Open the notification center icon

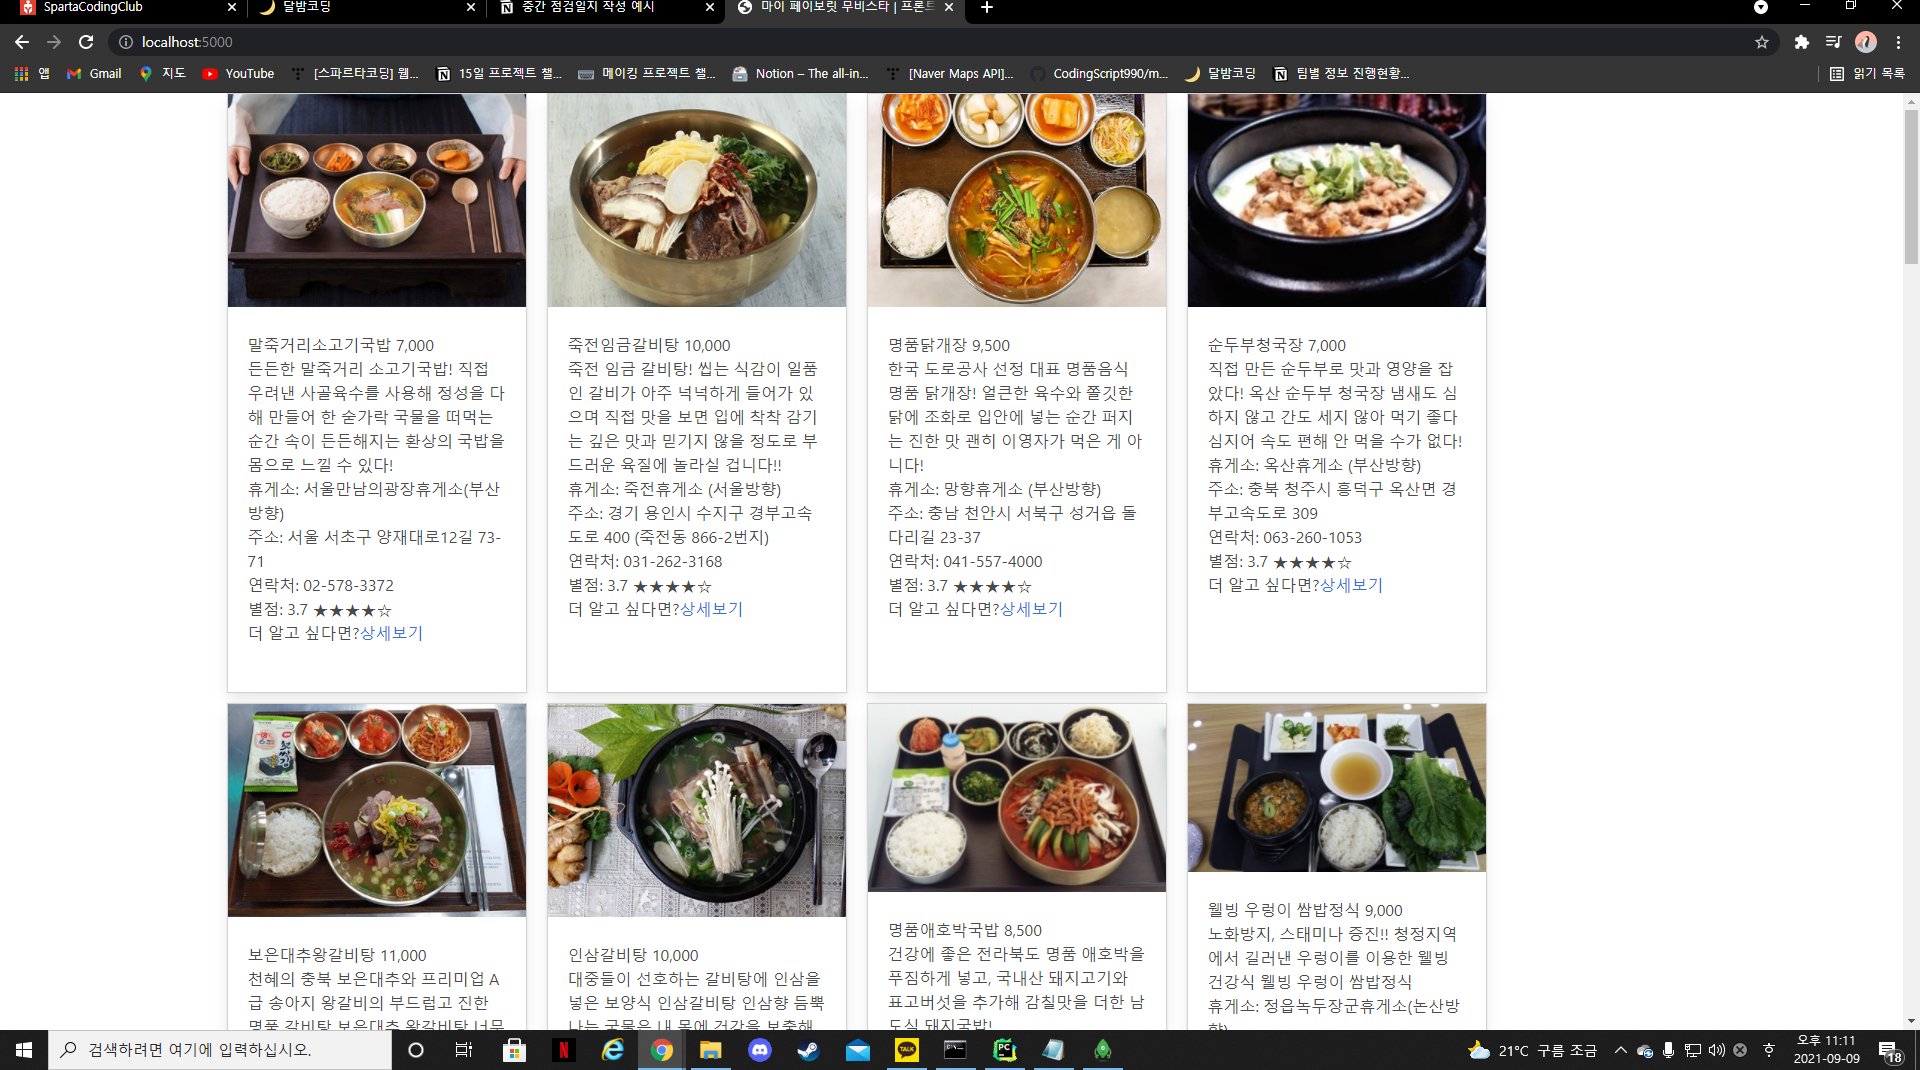coord(1890,1050)
